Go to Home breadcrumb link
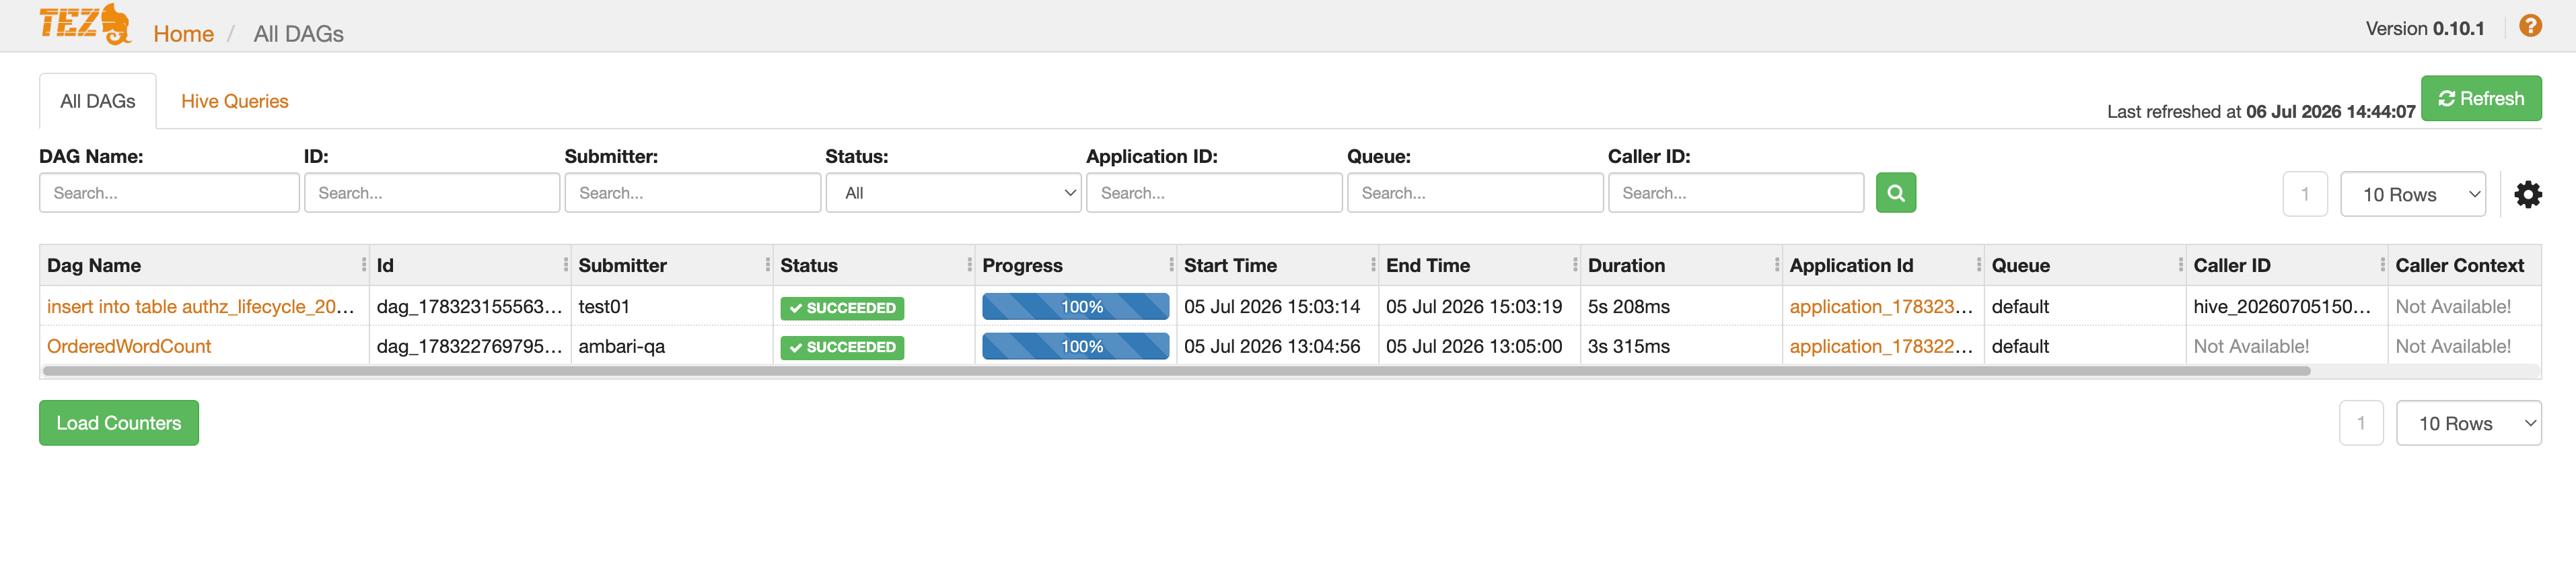Viewport: 2576px width, 575px height. point(183,34)
